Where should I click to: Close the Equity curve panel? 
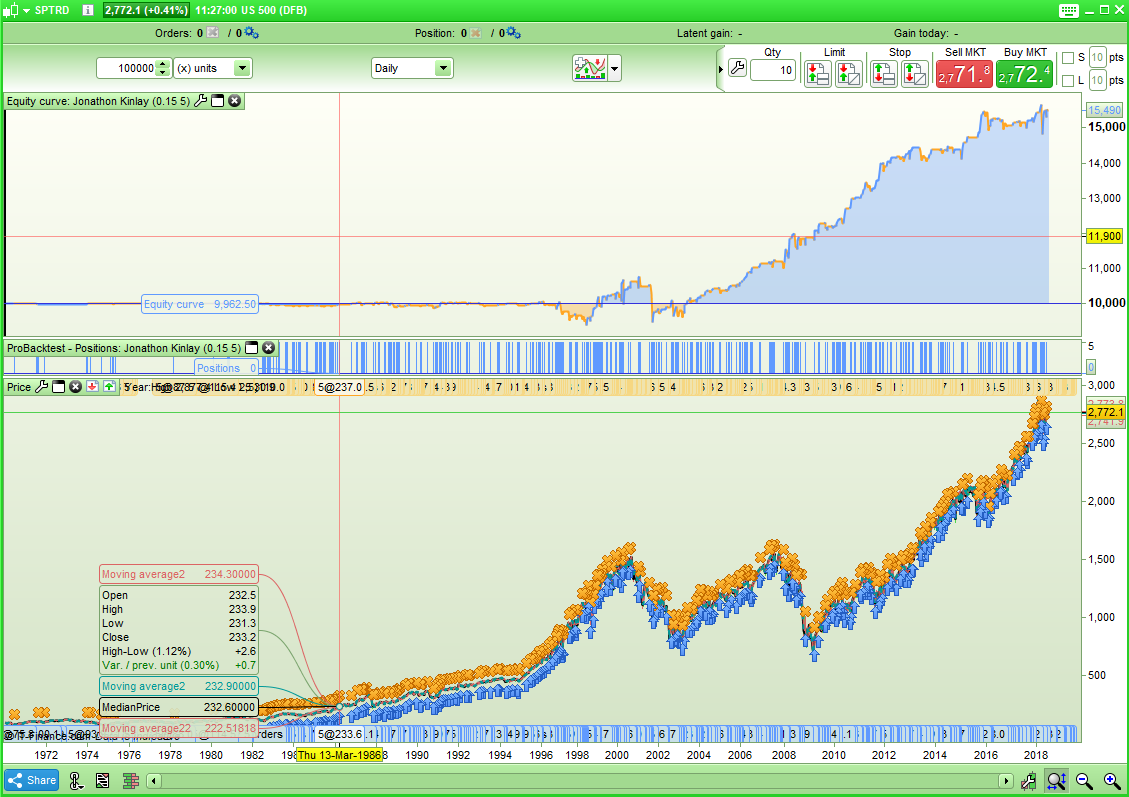pos(235,101)
